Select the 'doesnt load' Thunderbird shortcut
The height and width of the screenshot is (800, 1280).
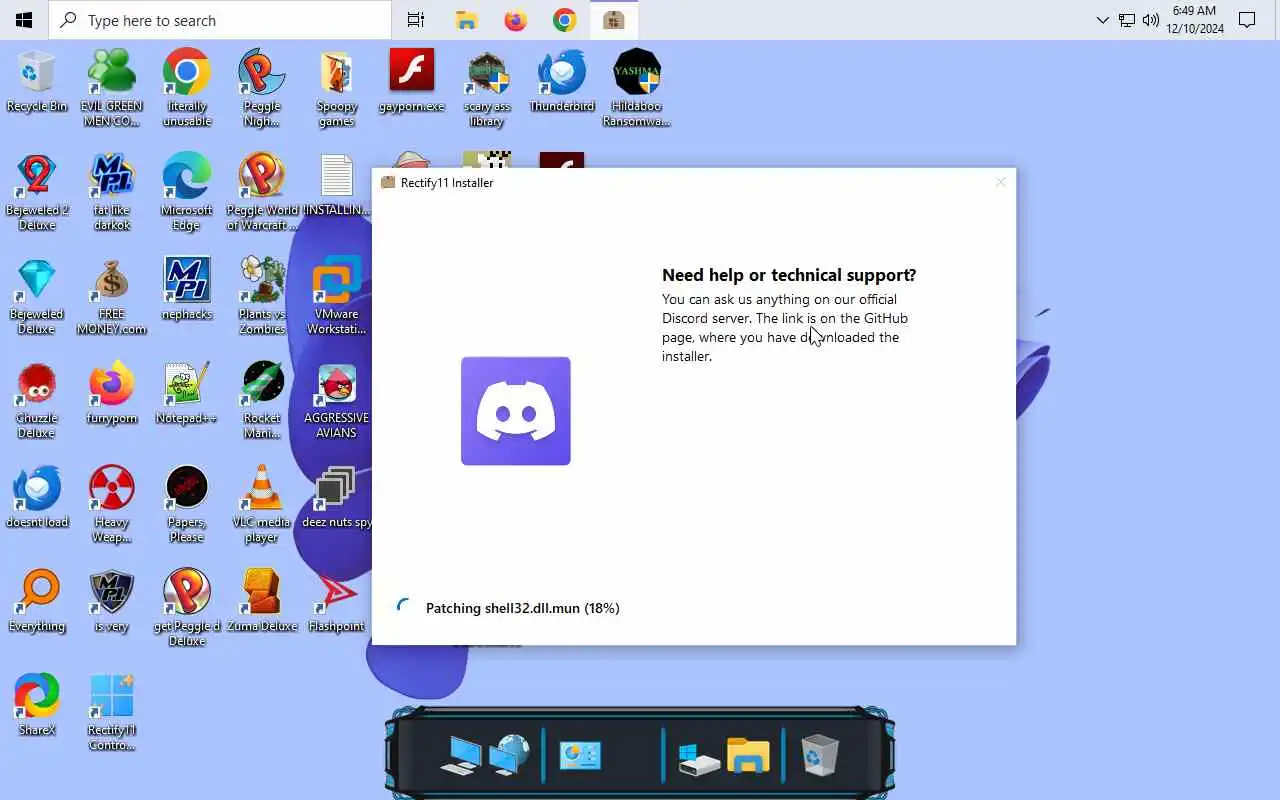pos(37,498)
